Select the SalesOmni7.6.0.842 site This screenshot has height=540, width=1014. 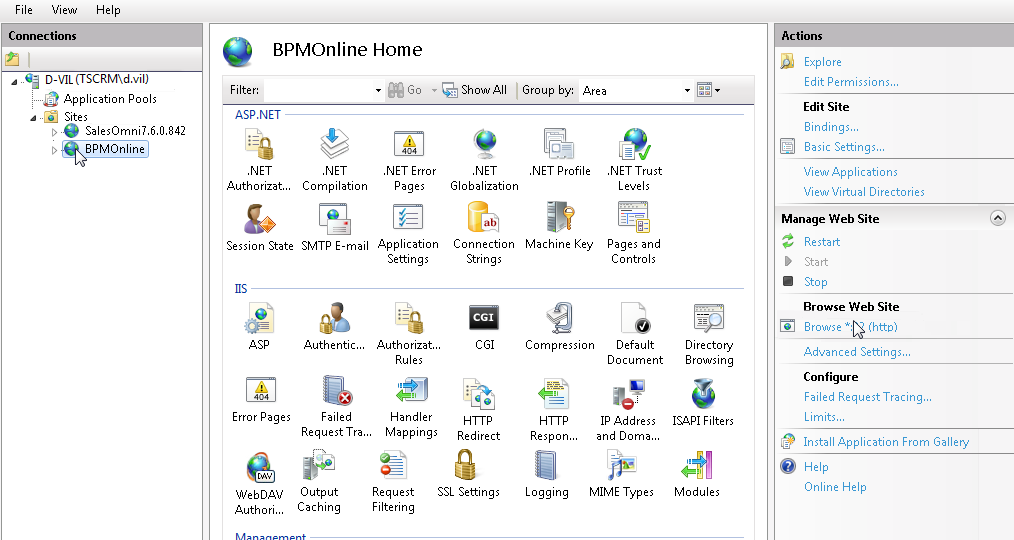135,131
